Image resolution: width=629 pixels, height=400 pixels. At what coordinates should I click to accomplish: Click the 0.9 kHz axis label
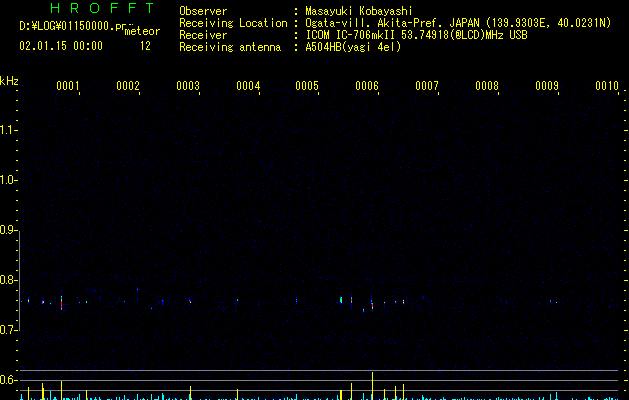pos(7,230)
